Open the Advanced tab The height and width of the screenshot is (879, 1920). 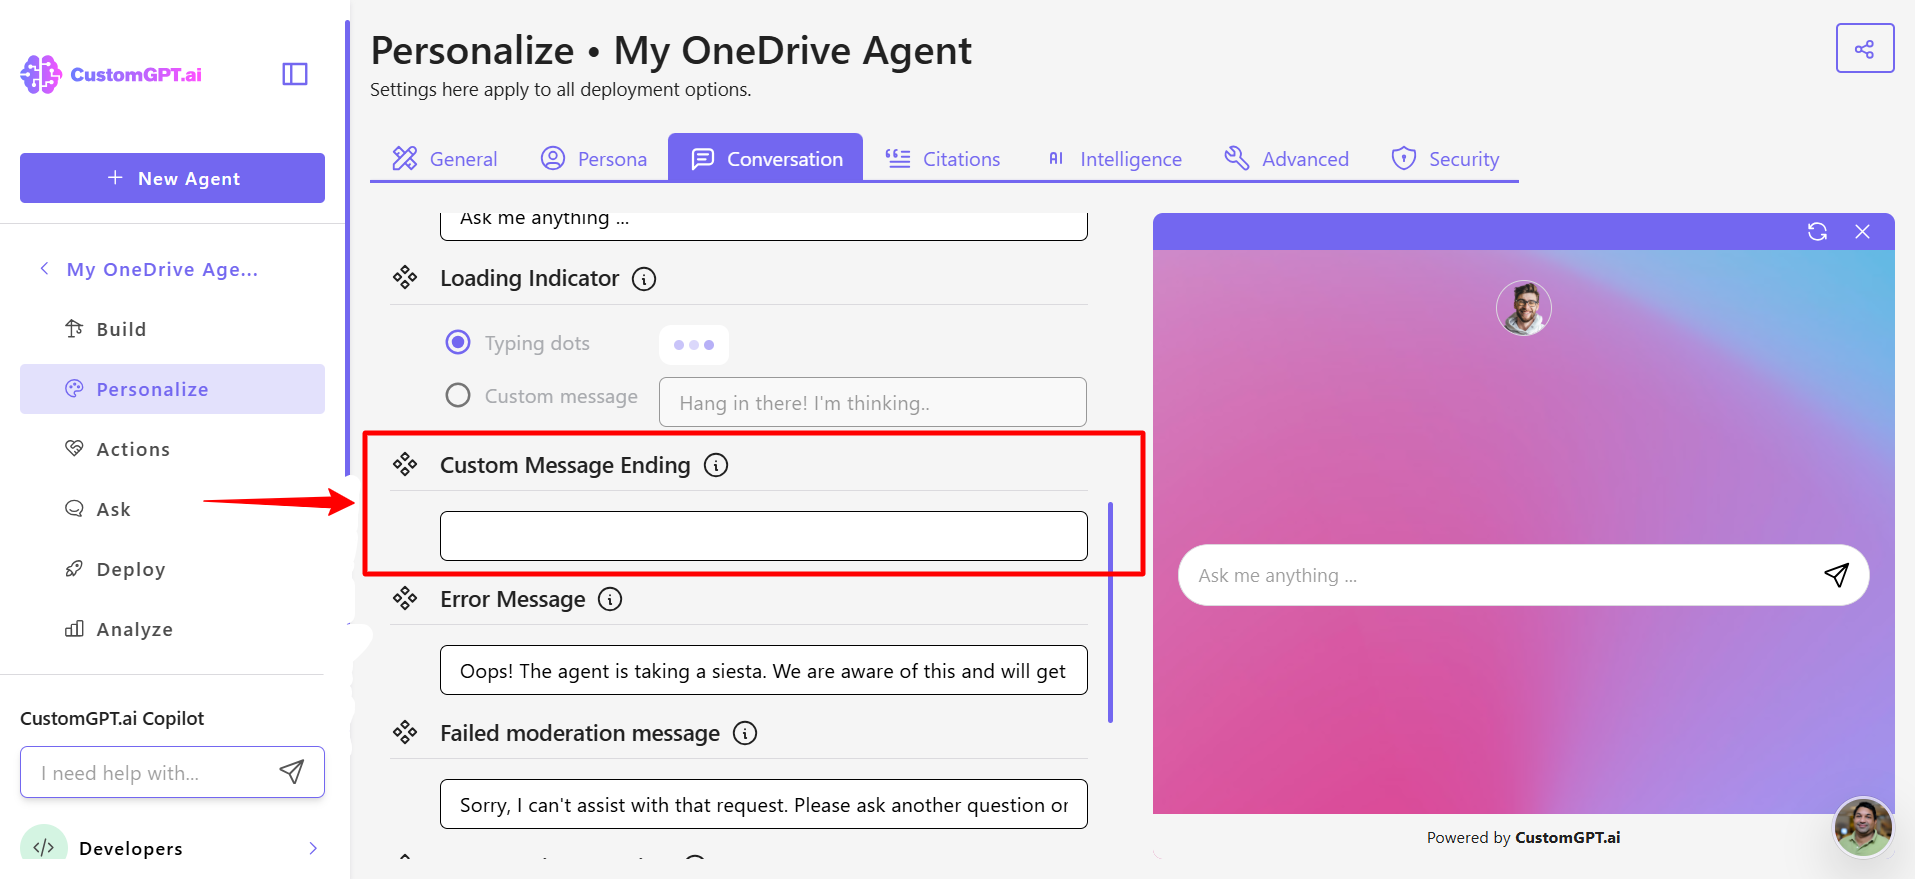1286,158
